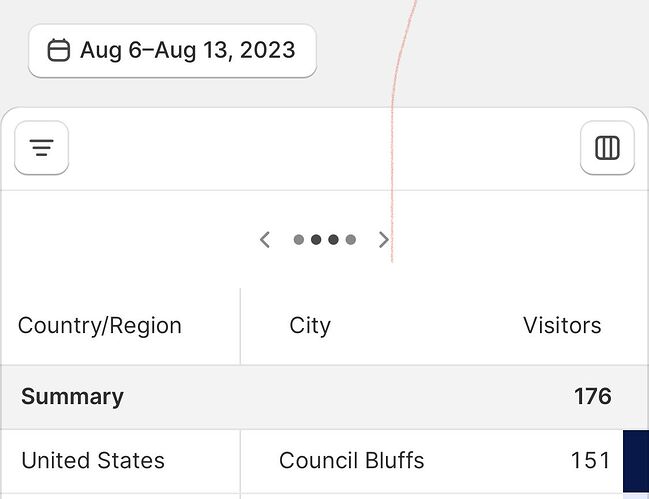Go to the previous page with the left chevron
Image resolution: width=649 pixels, height=499 pixels.
pyautogui.click(x=265, y=239)
